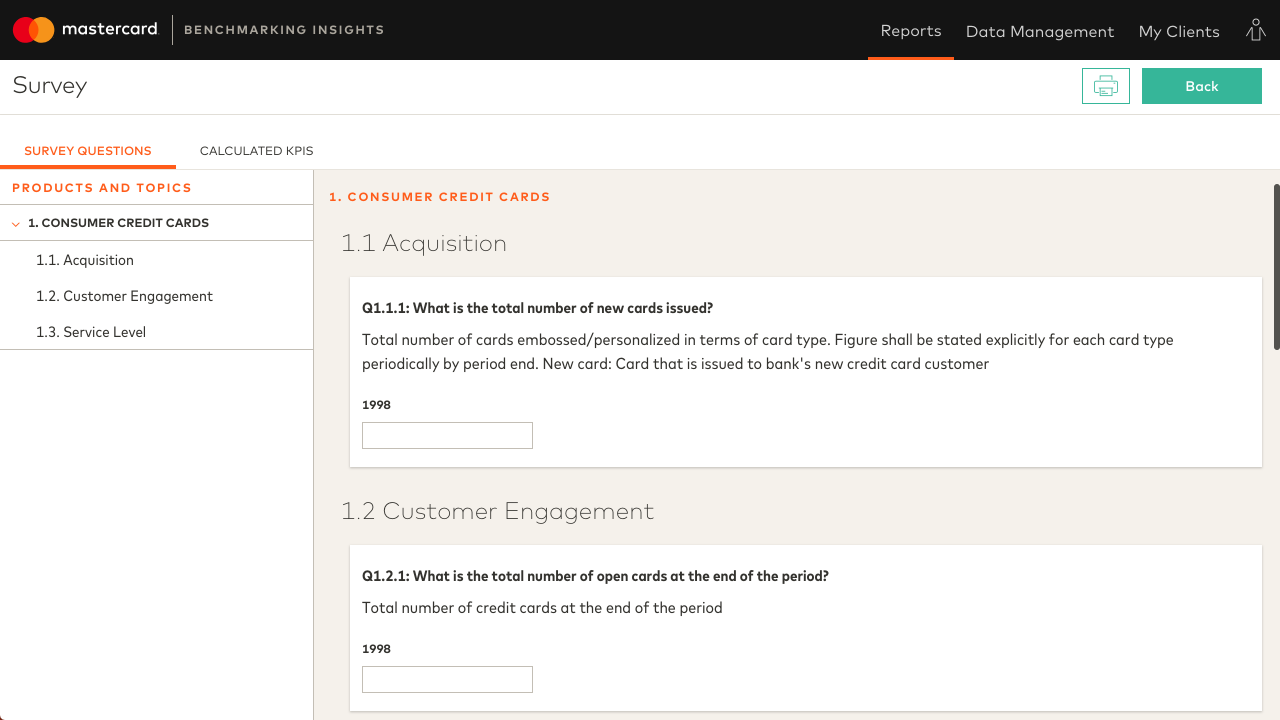Click the BENCHMARKING INSIGHTS label
The image size is (1280, 720).
pos(283,30)
